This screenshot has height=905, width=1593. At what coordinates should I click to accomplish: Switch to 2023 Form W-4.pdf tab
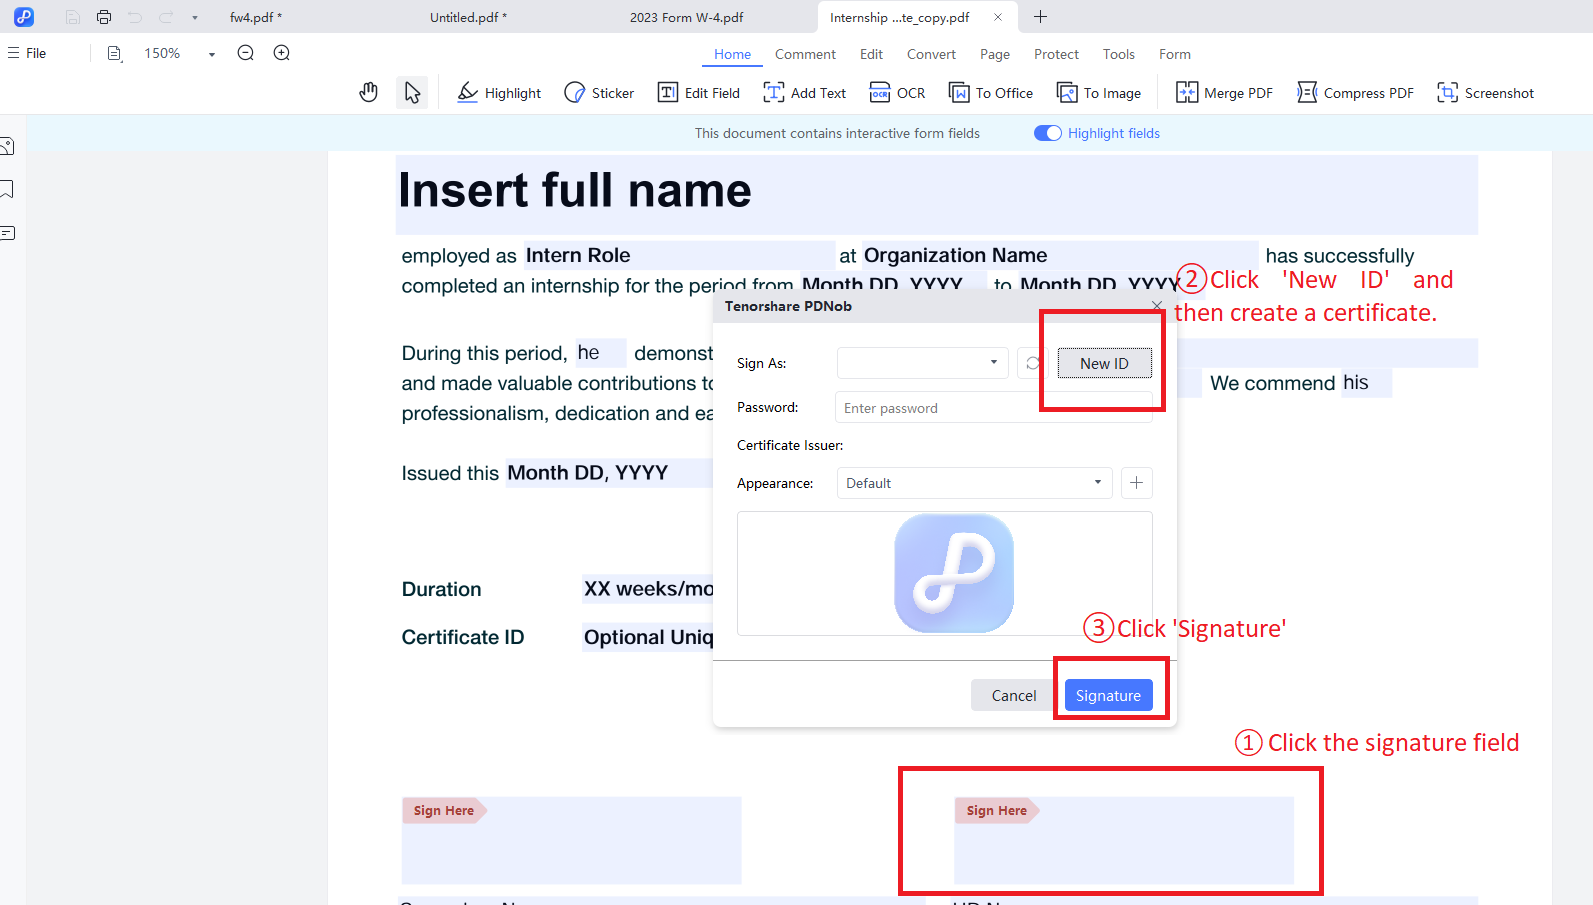click(x=686, y=17)
